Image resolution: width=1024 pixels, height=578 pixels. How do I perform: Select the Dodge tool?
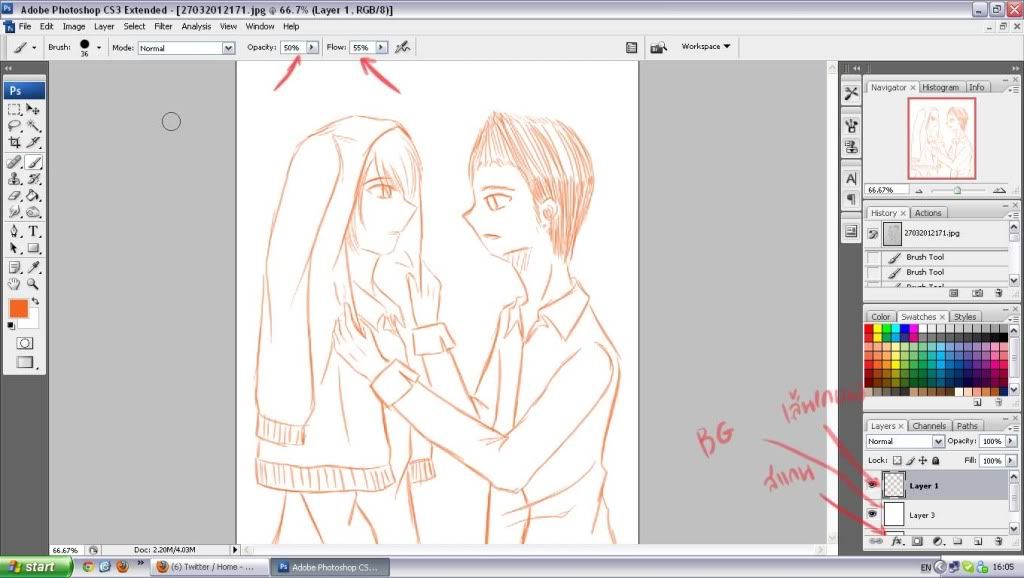pyautogui.click(x=33, y=212)
